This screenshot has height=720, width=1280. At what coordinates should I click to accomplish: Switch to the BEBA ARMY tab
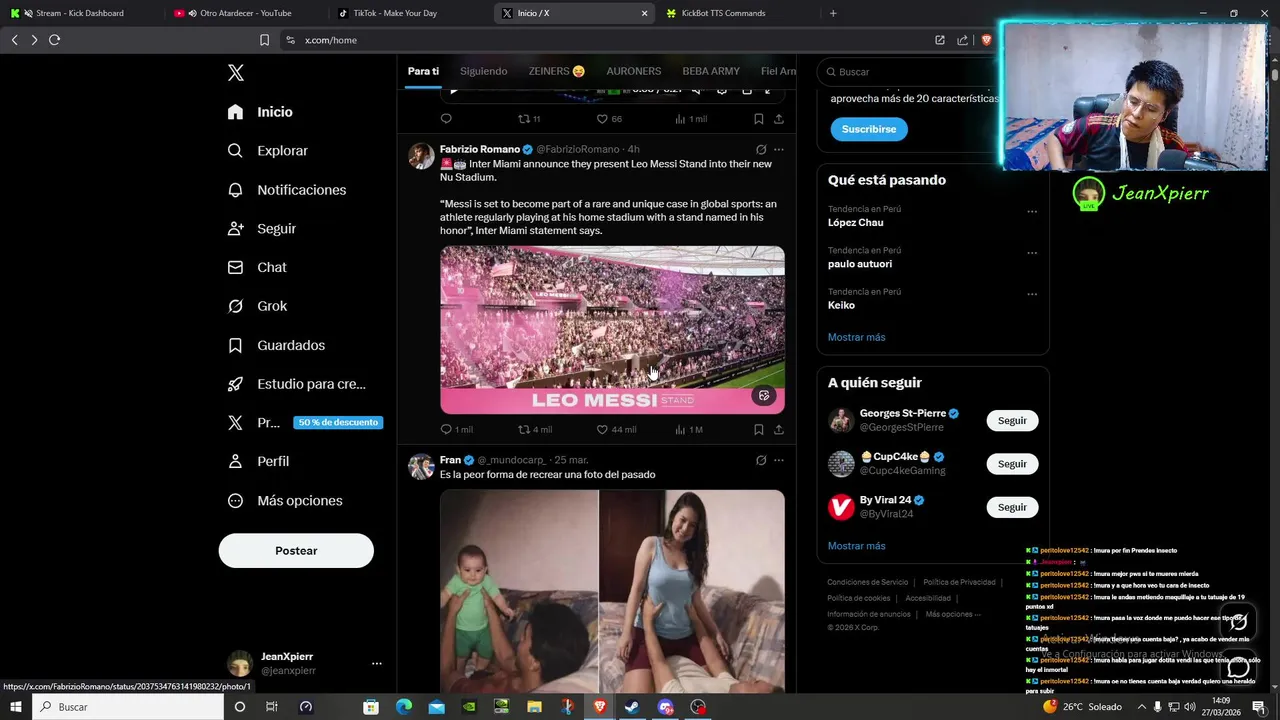(x=711, y=71)
